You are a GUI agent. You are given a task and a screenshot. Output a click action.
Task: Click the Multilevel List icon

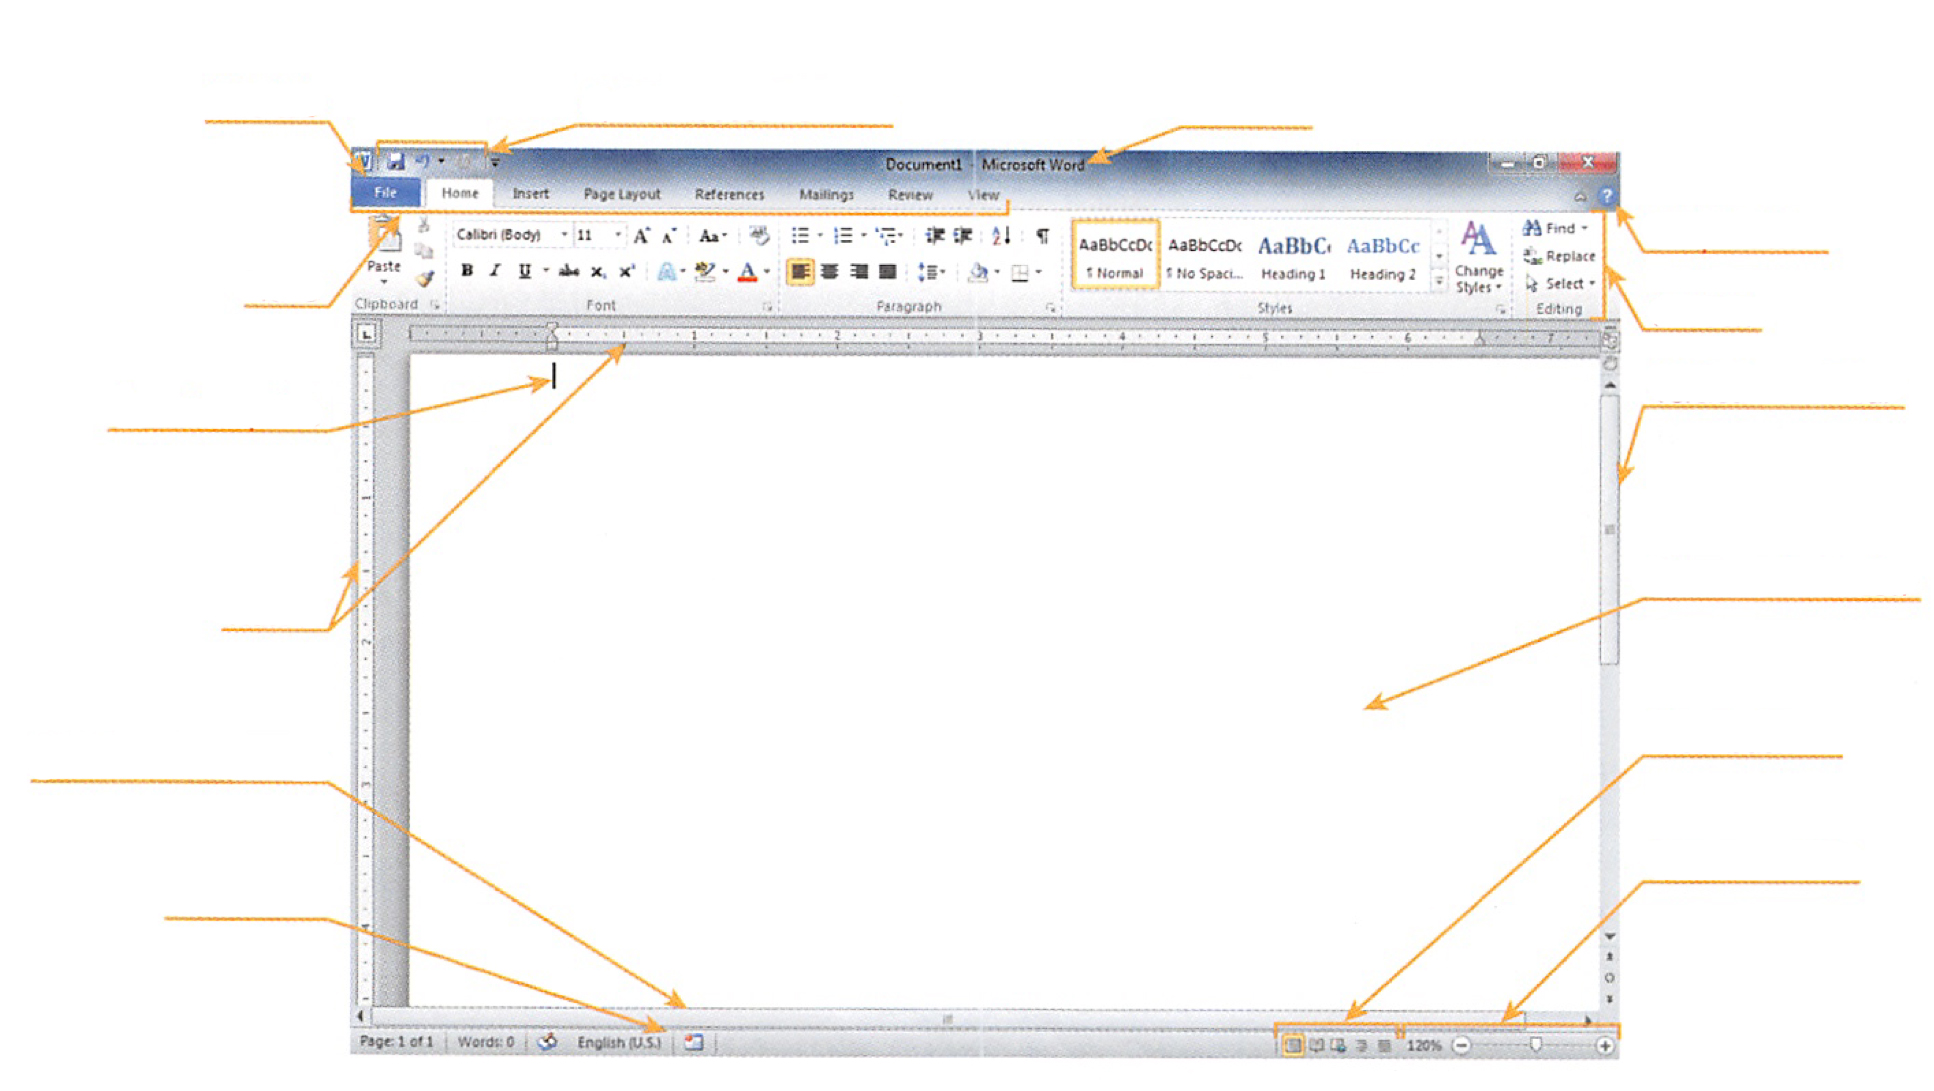886,236
